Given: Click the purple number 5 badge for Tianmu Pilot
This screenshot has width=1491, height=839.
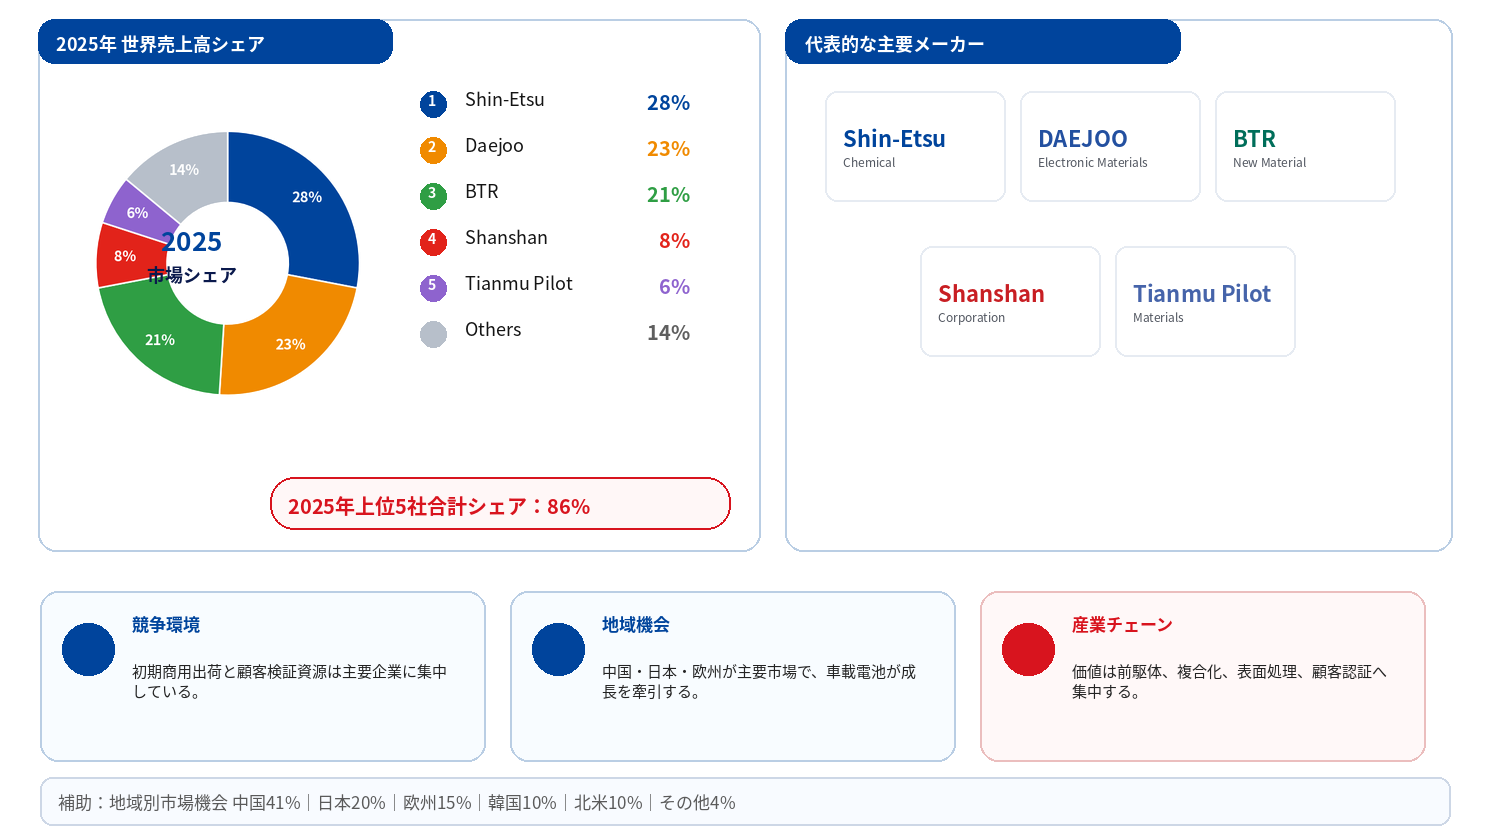Looking at the screenshot, I should tap(433, 288).
